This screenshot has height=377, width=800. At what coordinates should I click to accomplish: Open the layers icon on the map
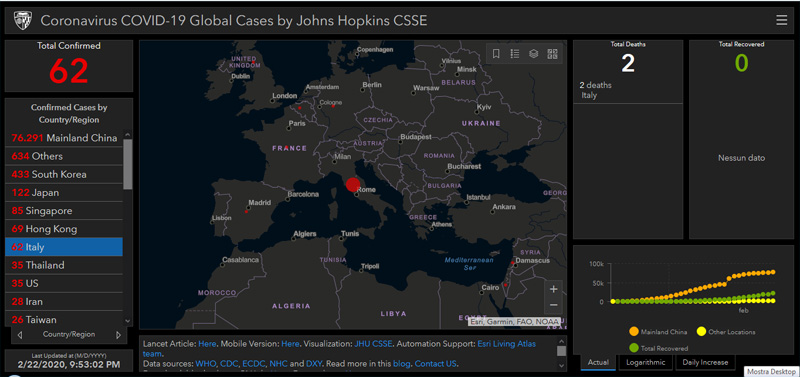pos(534,54)
